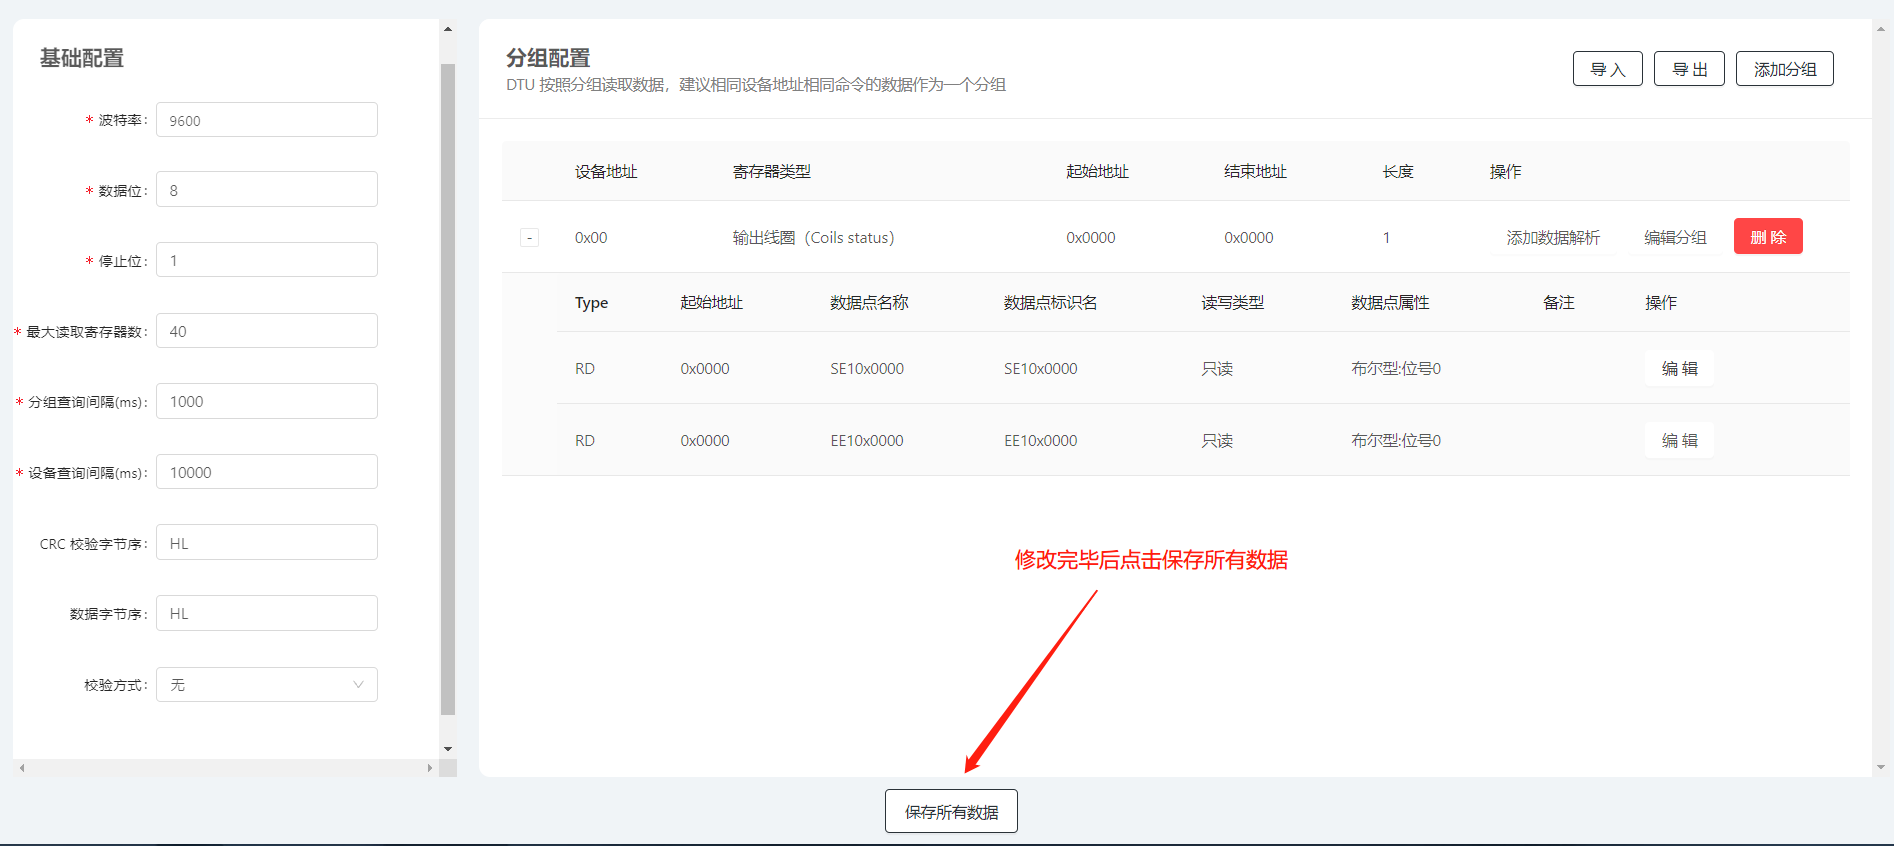This screenshot has height=846, width=1894.
Task: Collapse the 0x00 group row expander
Action: point(530,238)
